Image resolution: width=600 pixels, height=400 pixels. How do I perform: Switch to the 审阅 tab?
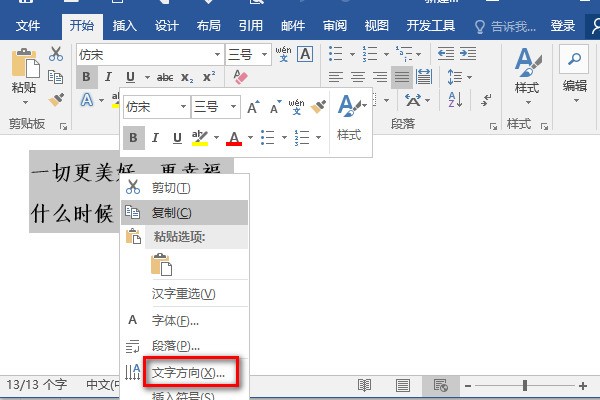pyautogui.click(x=335, y=26)
